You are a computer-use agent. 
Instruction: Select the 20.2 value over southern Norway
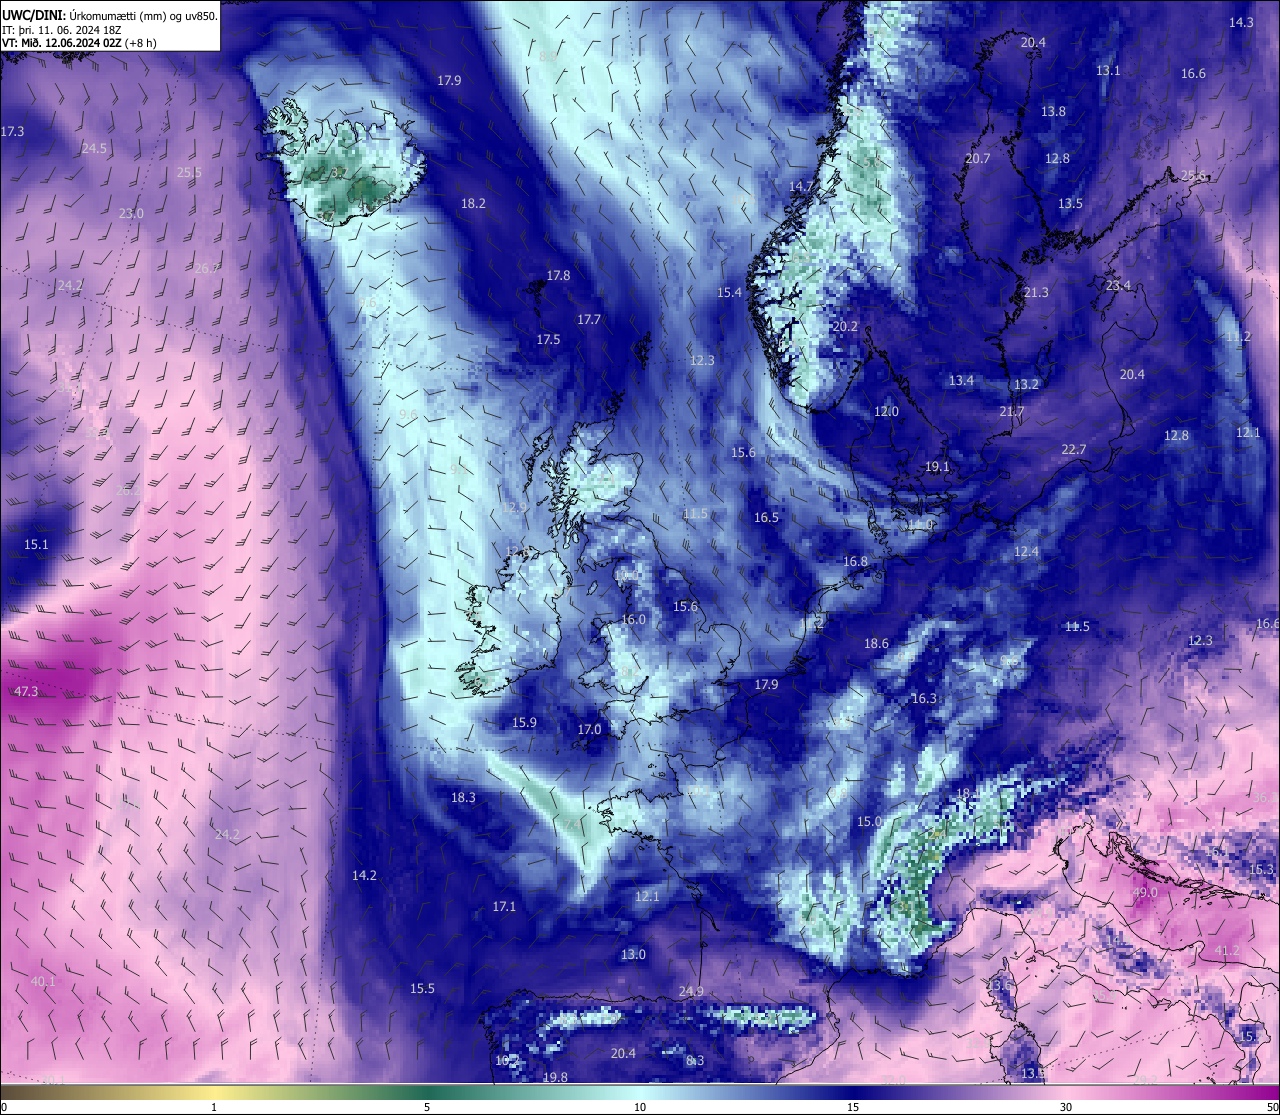pyautogui.click(x=845, y=326)
